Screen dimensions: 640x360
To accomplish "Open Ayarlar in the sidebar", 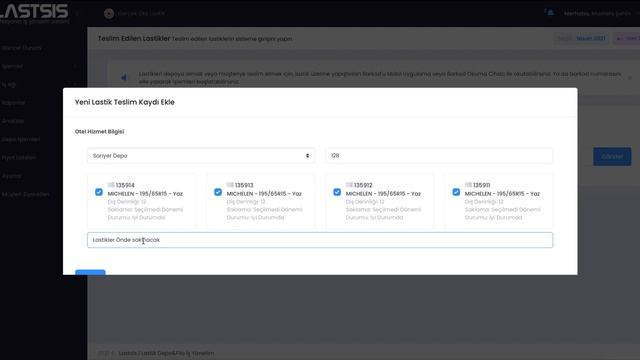I will click(11, 176).
